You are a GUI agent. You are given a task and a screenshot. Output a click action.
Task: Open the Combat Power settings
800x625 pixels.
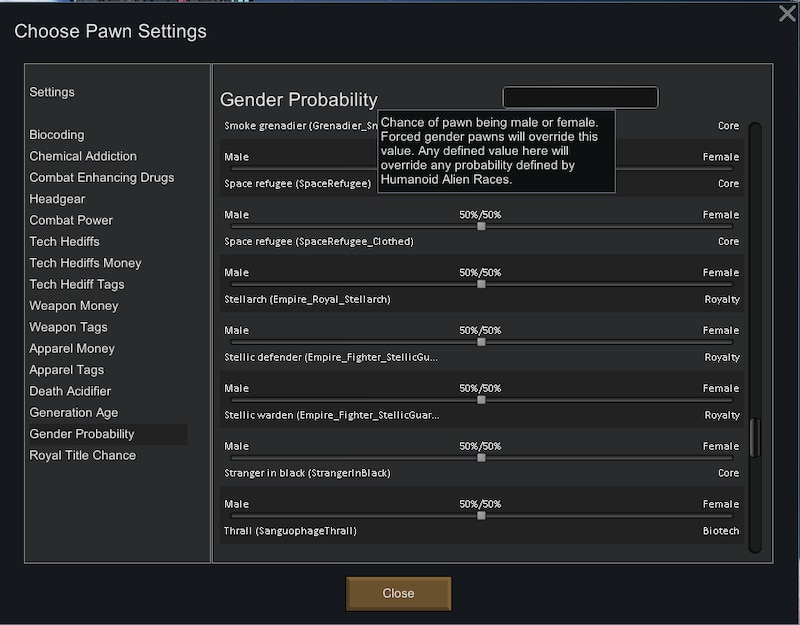coord(71,220)
